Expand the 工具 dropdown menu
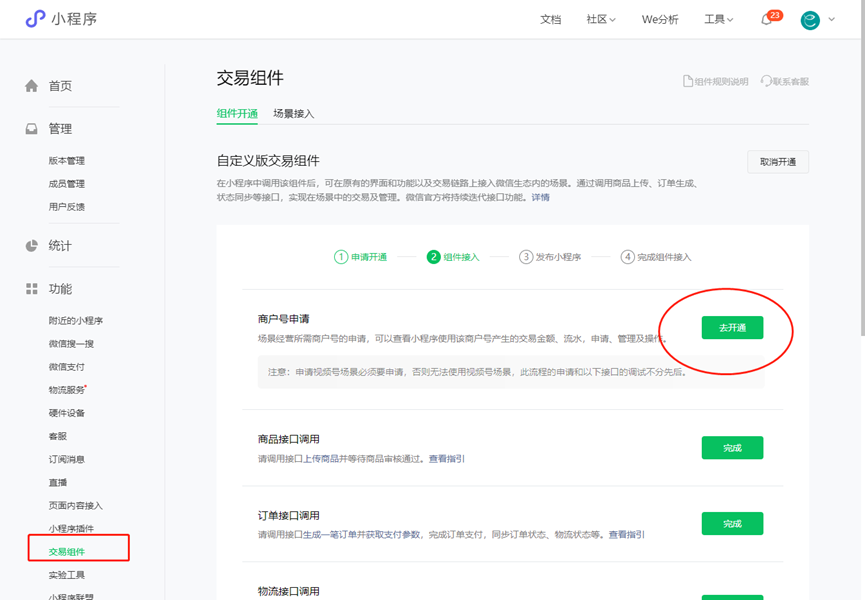The image size is (865, 600). [718, 20]
